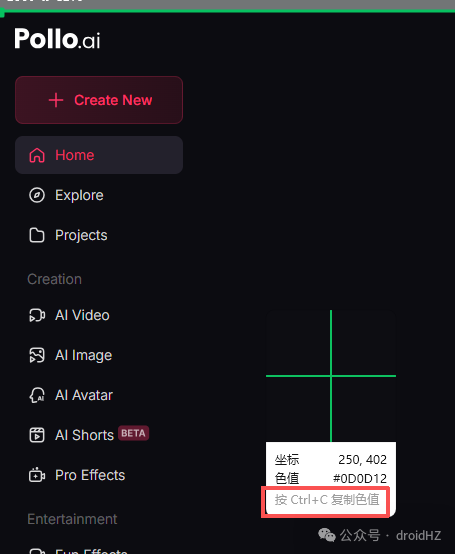Click the BETA badge beside AI Shorts
The width and height of the screenshot is (455, 554).
[x=133, y=433]
